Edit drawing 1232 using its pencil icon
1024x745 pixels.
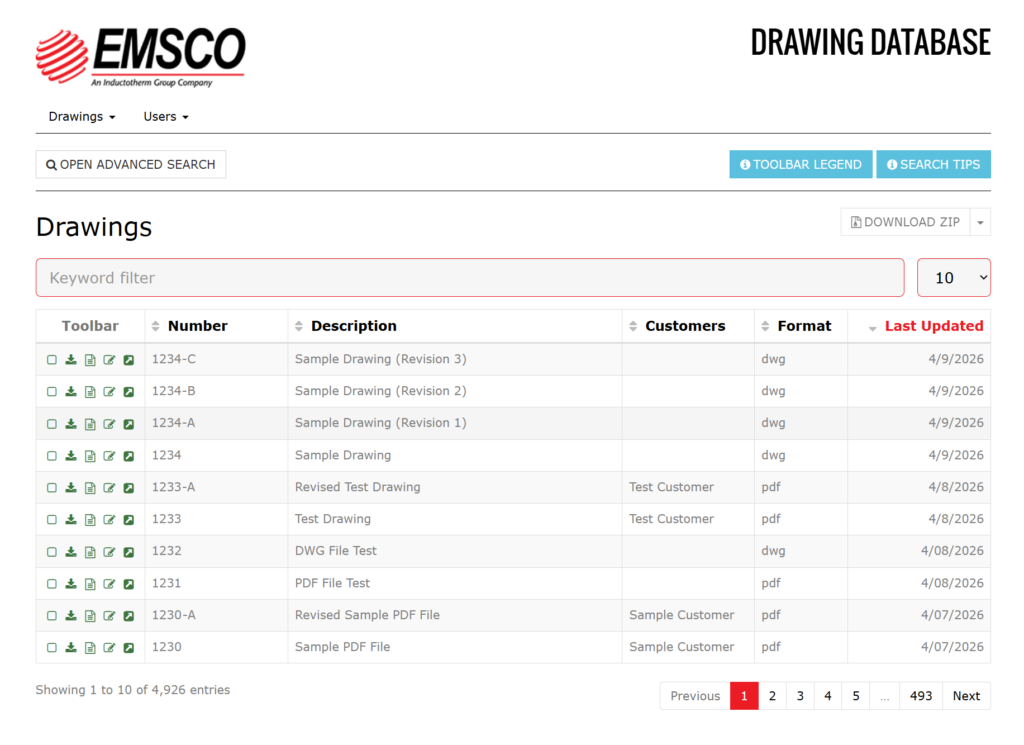pos(109,552)
